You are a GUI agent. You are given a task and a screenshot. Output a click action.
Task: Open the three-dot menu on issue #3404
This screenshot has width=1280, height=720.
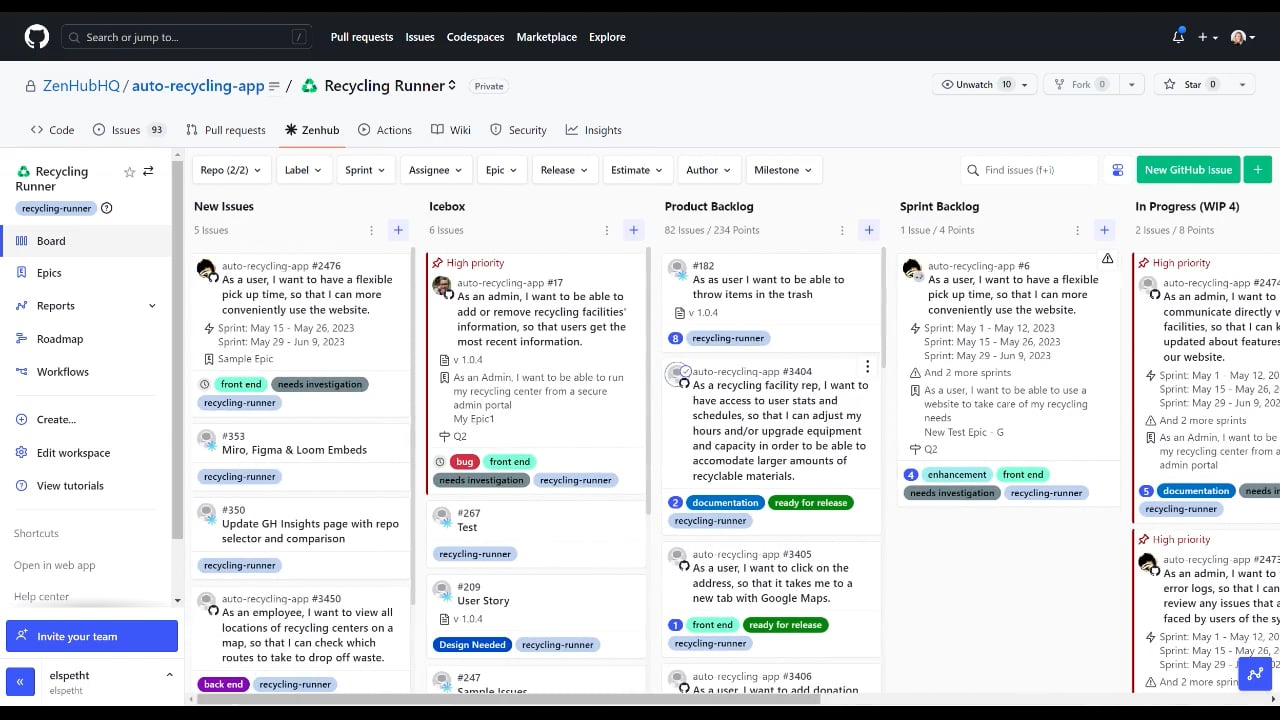868,367
